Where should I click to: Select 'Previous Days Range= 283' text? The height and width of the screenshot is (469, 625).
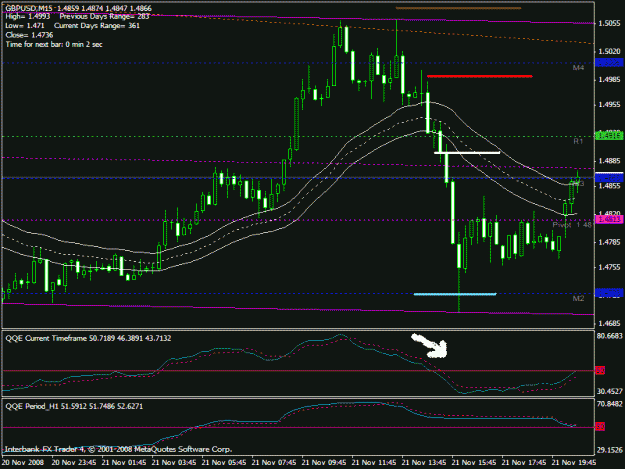104,16
